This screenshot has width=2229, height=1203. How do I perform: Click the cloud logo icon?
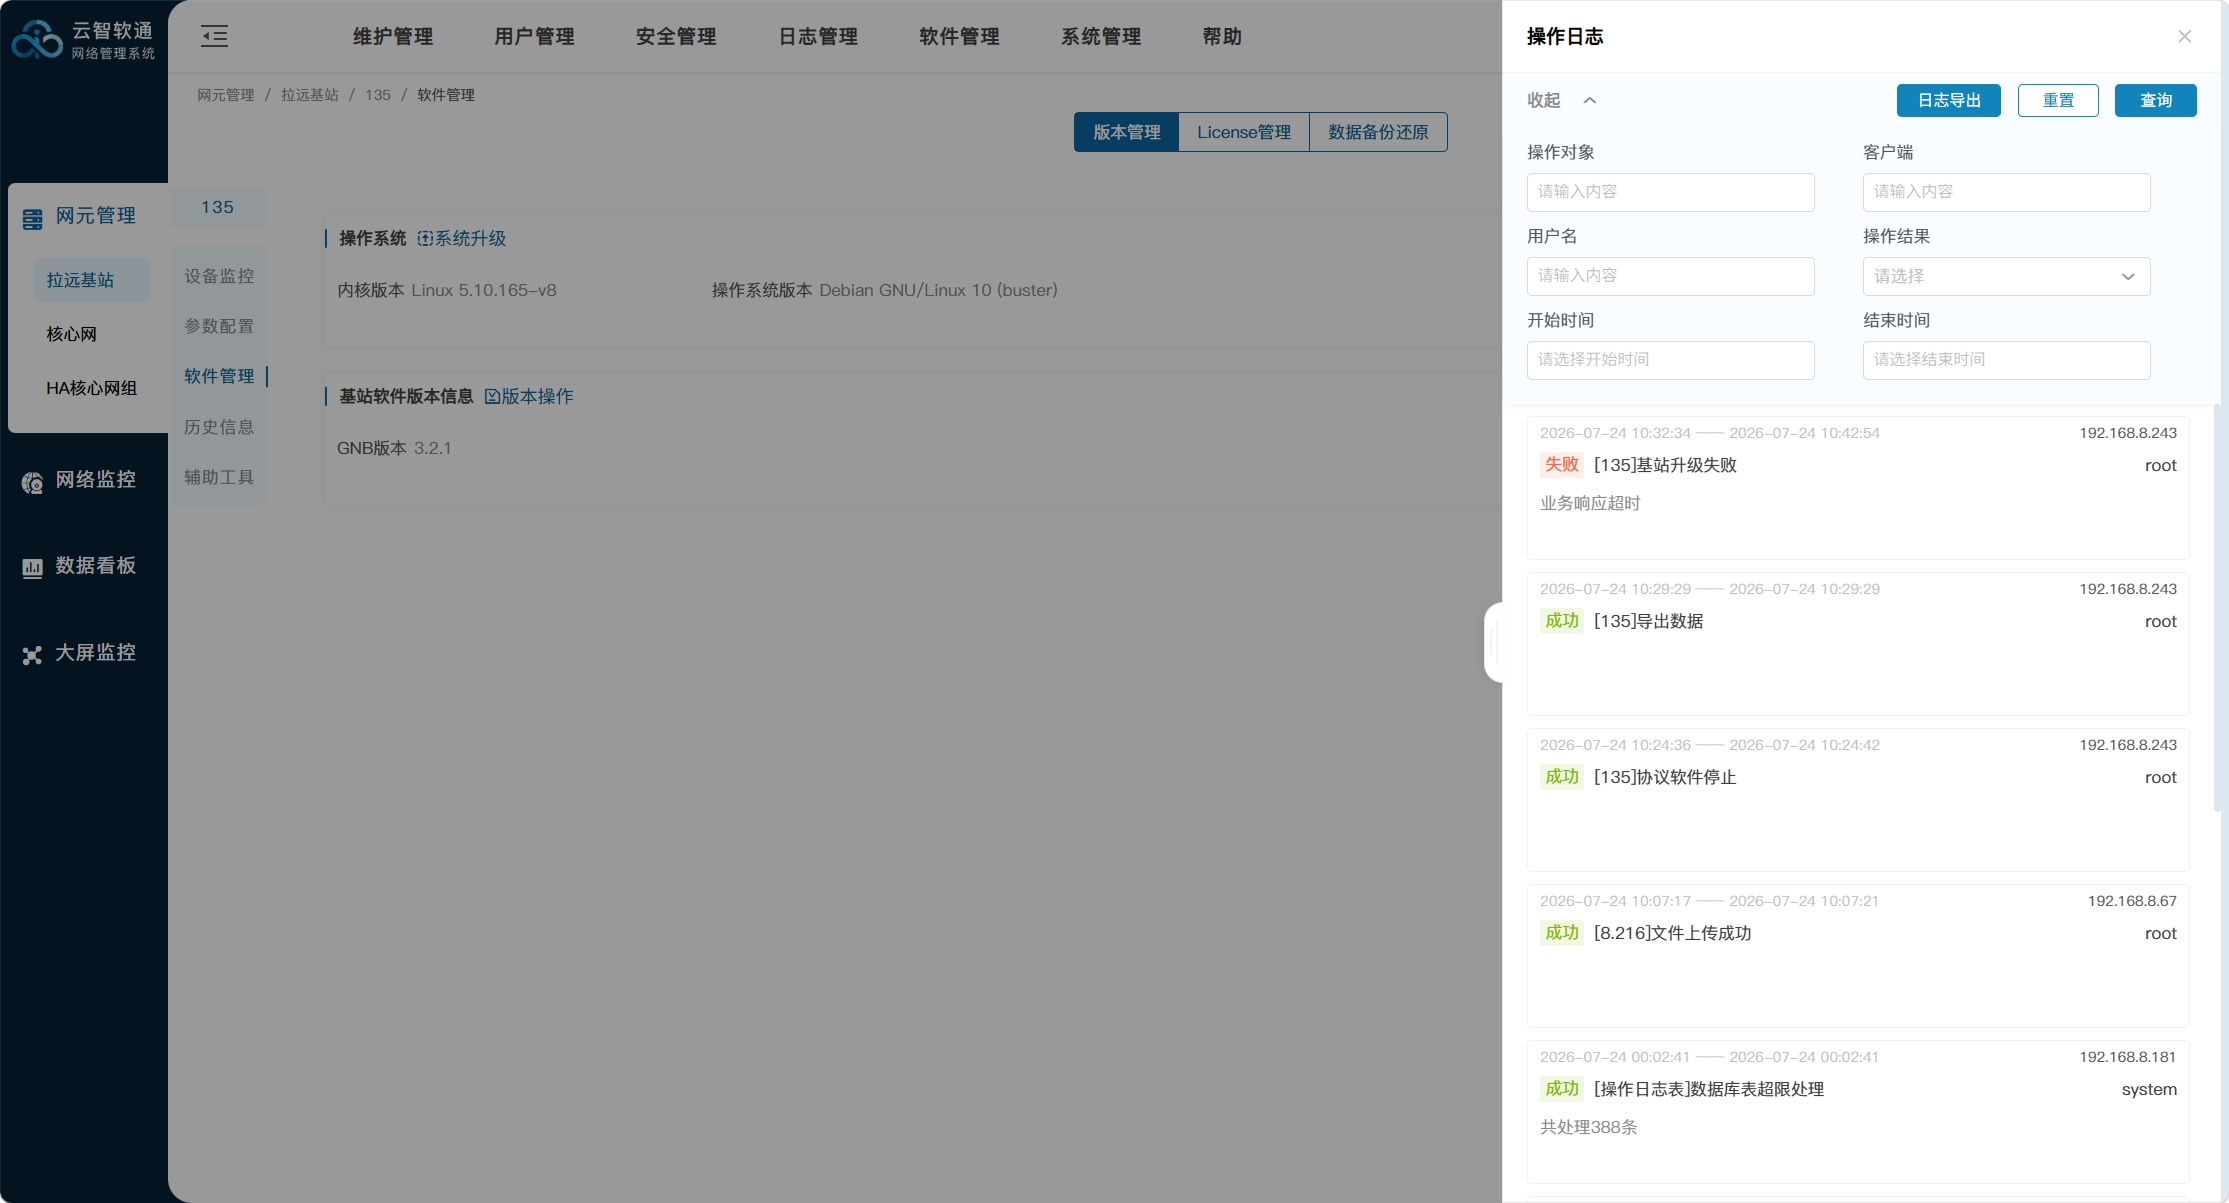tap(37, 40)
